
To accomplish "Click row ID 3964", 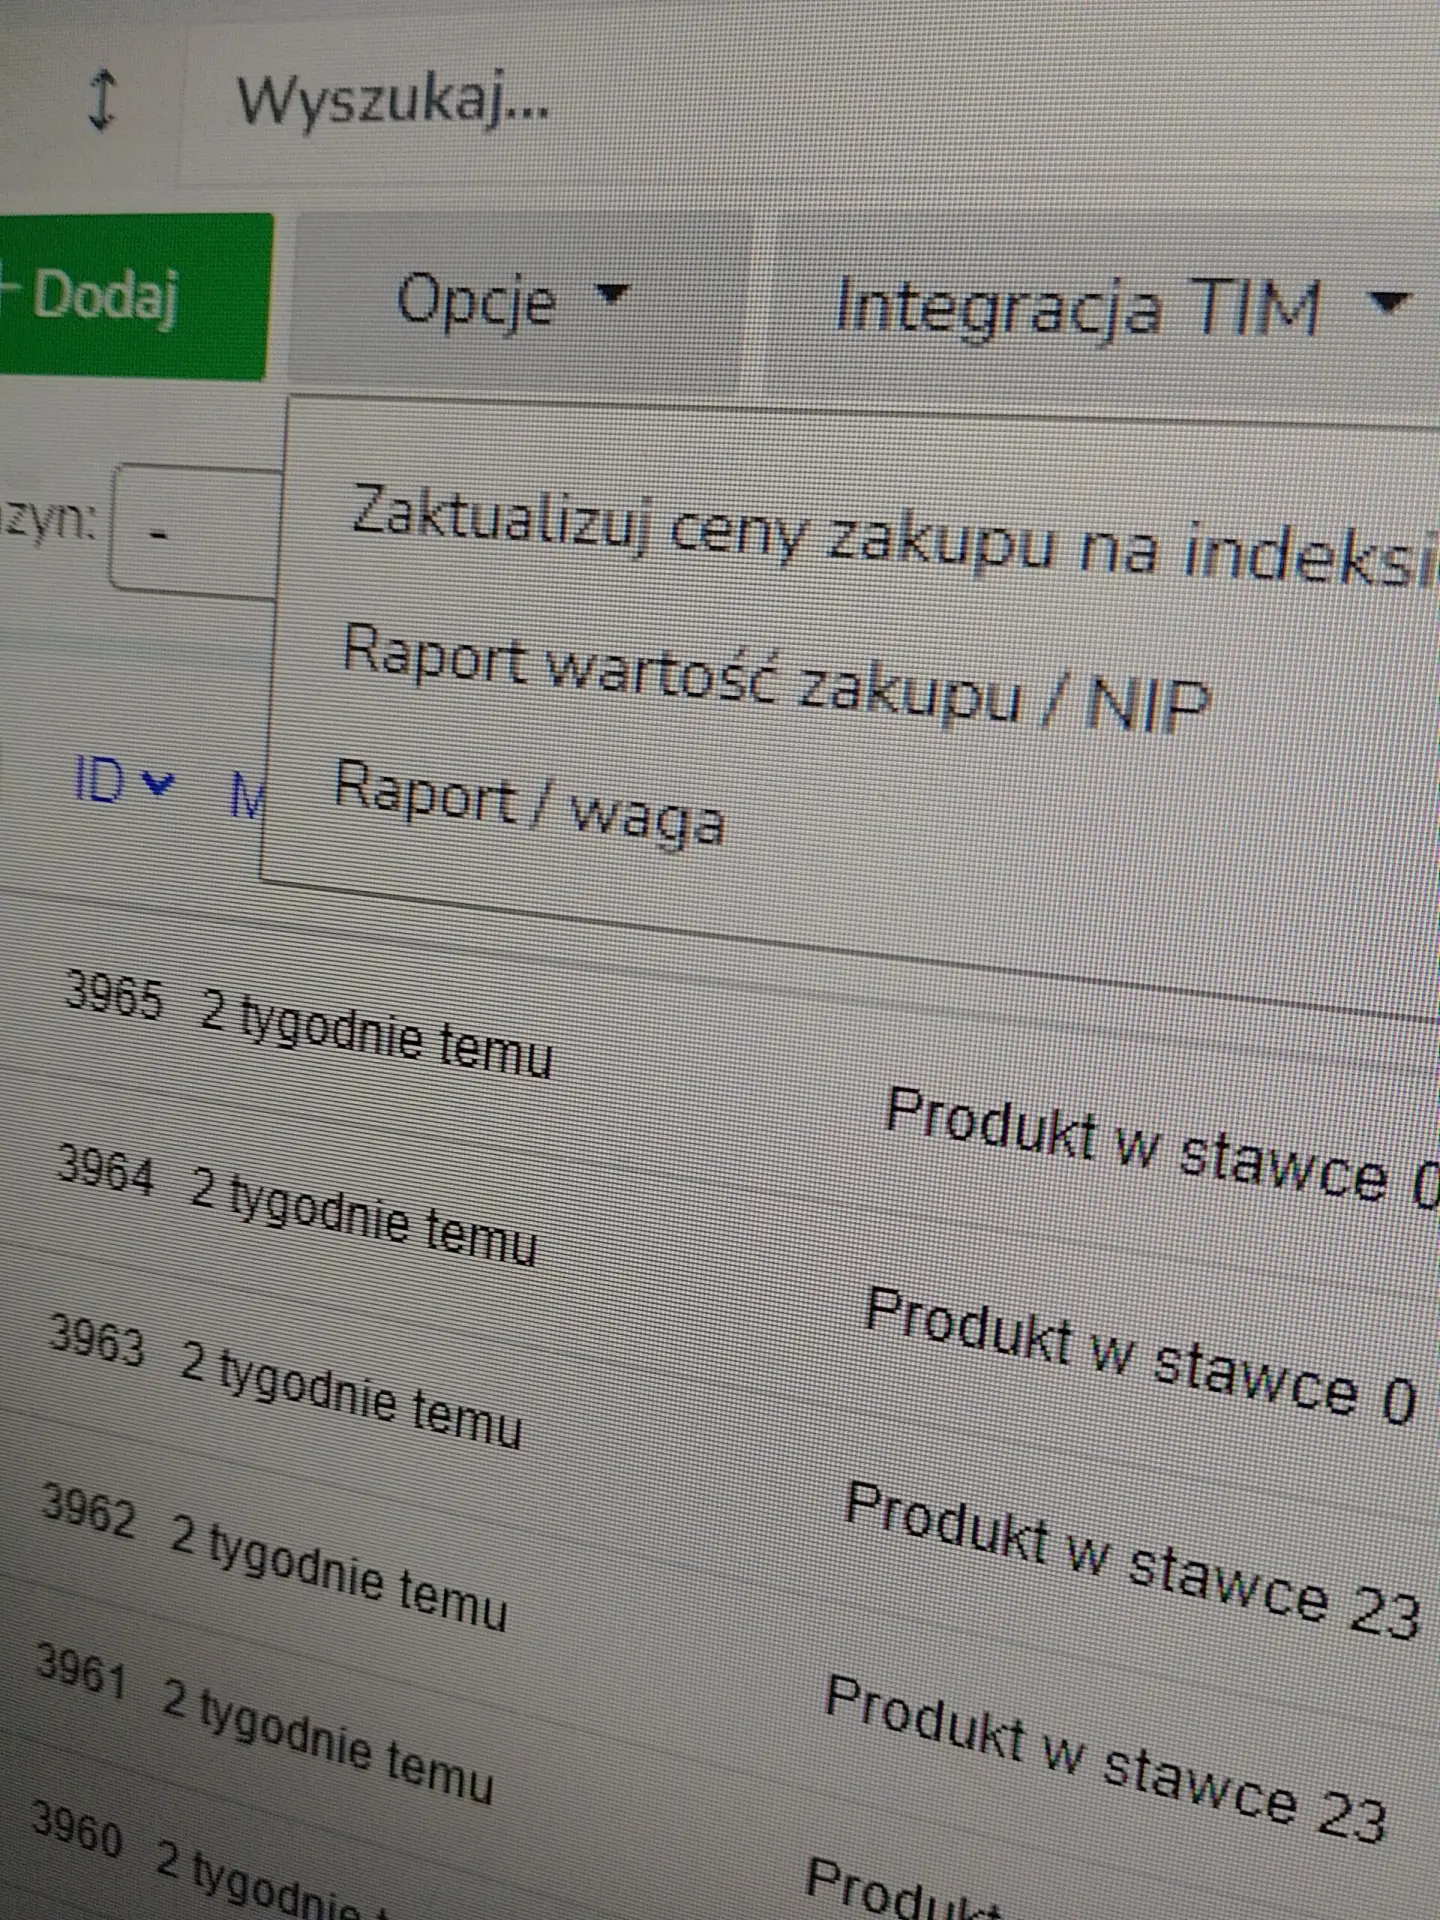I will click(x=105, y=1170).
